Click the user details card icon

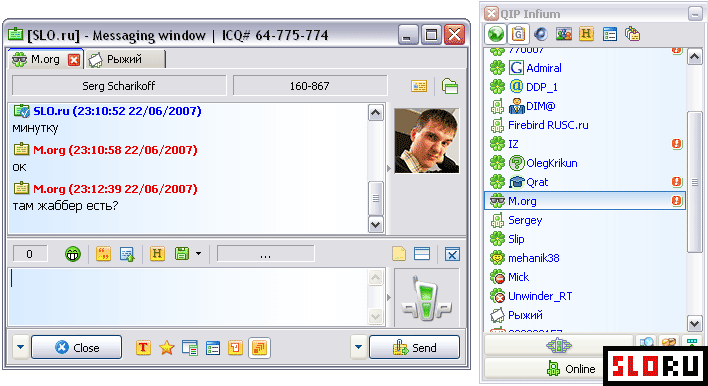coord(419,86)
